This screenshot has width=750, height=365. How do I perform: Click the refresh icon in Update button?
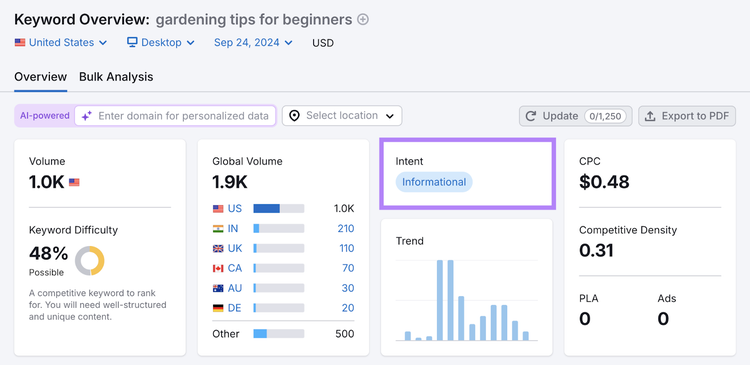[530, 116]
